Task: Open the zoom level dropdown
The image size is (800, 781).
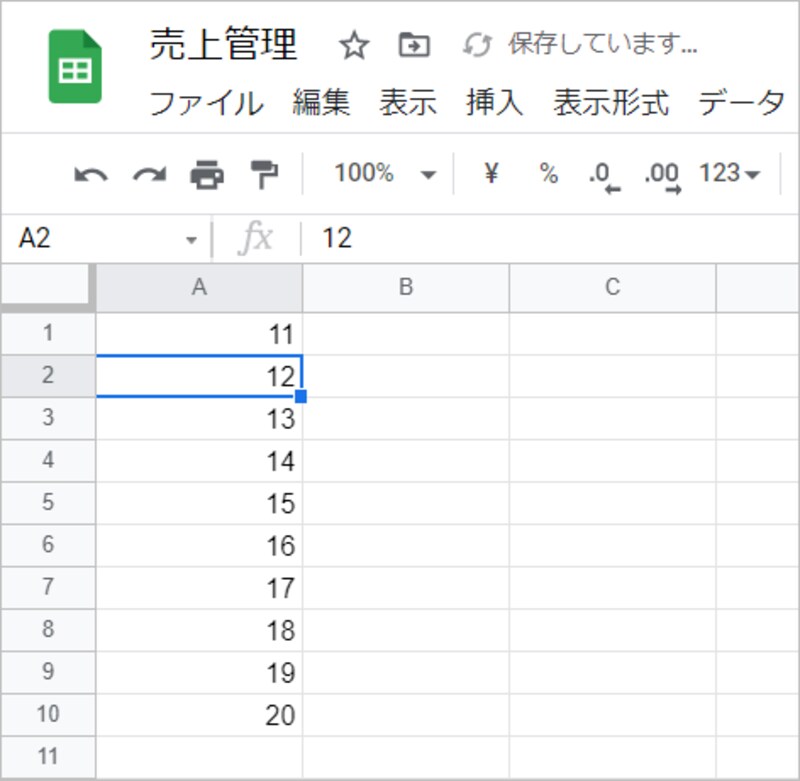Action: 398,172
